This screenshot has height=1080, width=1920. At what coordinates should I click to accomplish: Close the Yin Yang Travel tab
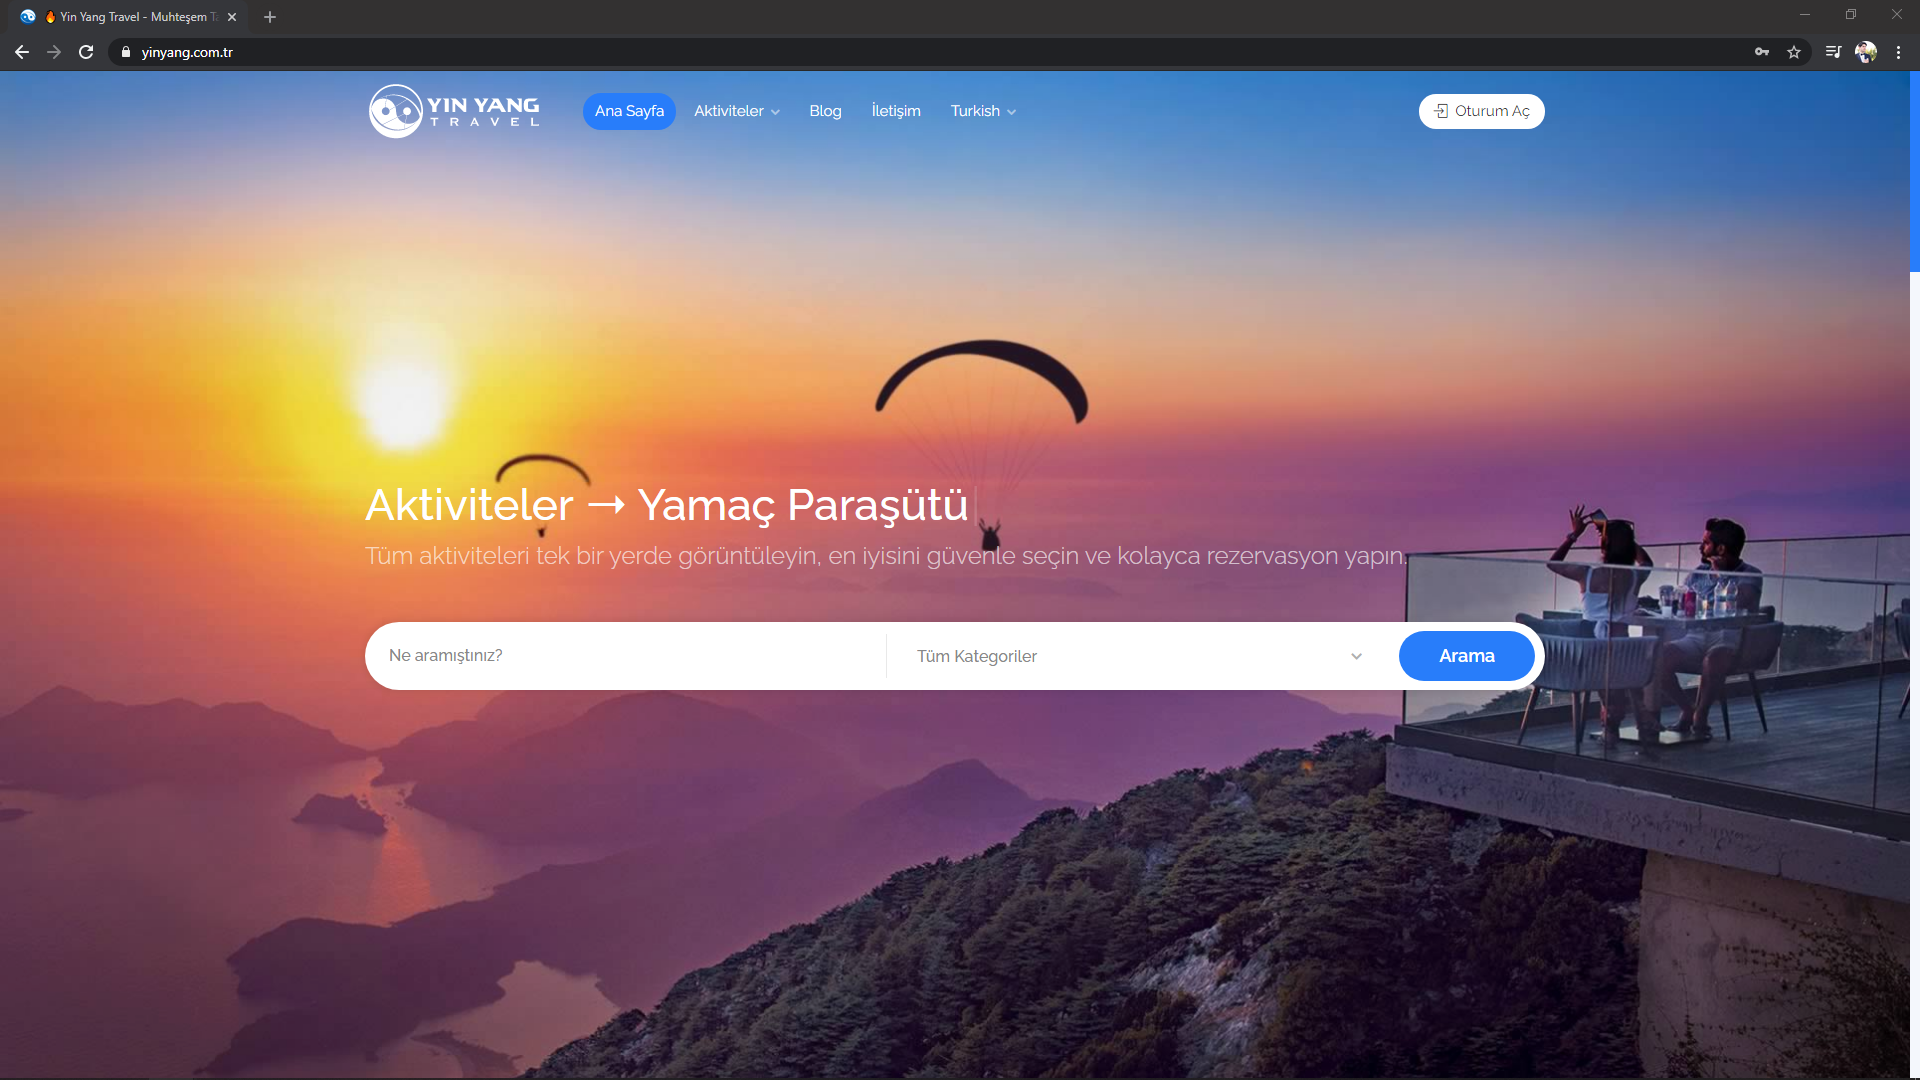point(232,17)
